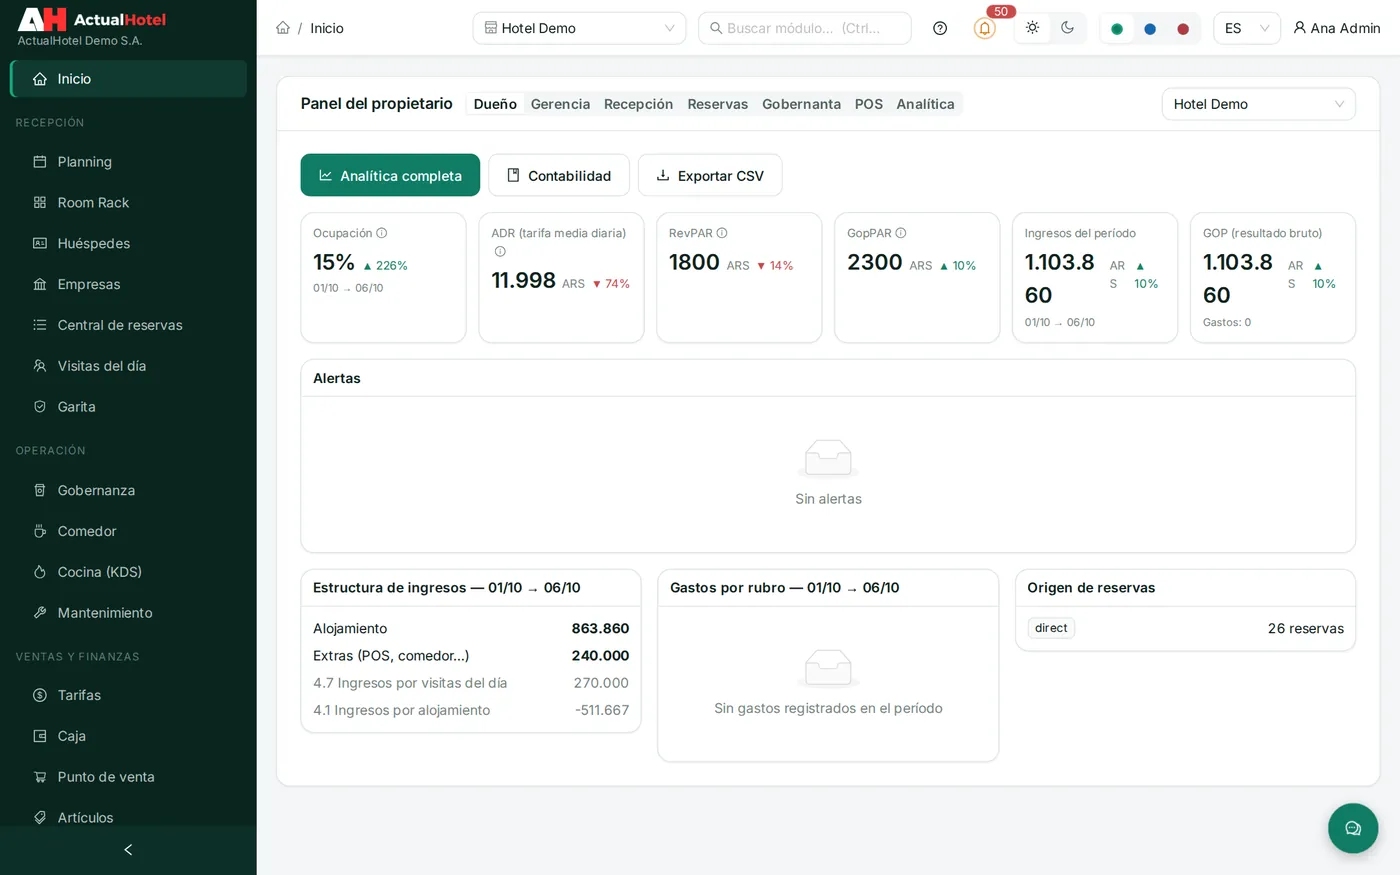Switch to light theme sun toggle
Viewport: 1400px width, 875px height.
[x=1033, y=28]
